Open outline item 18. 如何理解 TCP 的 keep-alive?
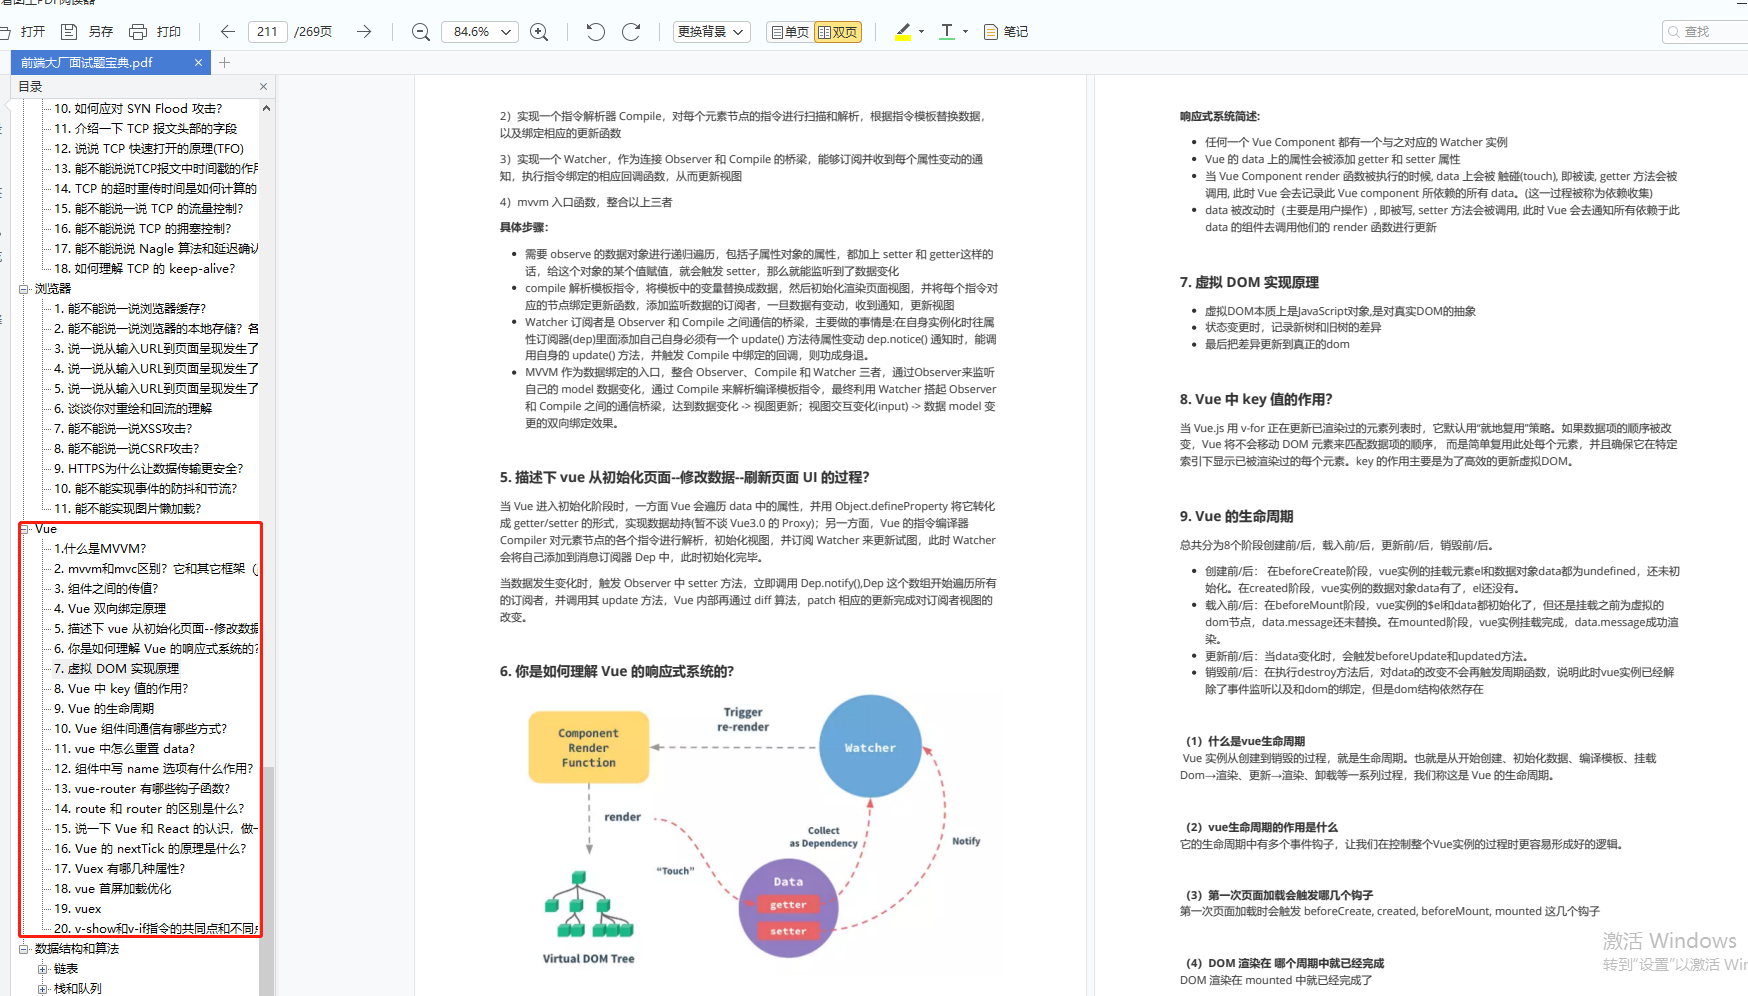The height and width of the screenshot is (996, 1748). pyautogui.click(x=145, y=269)
